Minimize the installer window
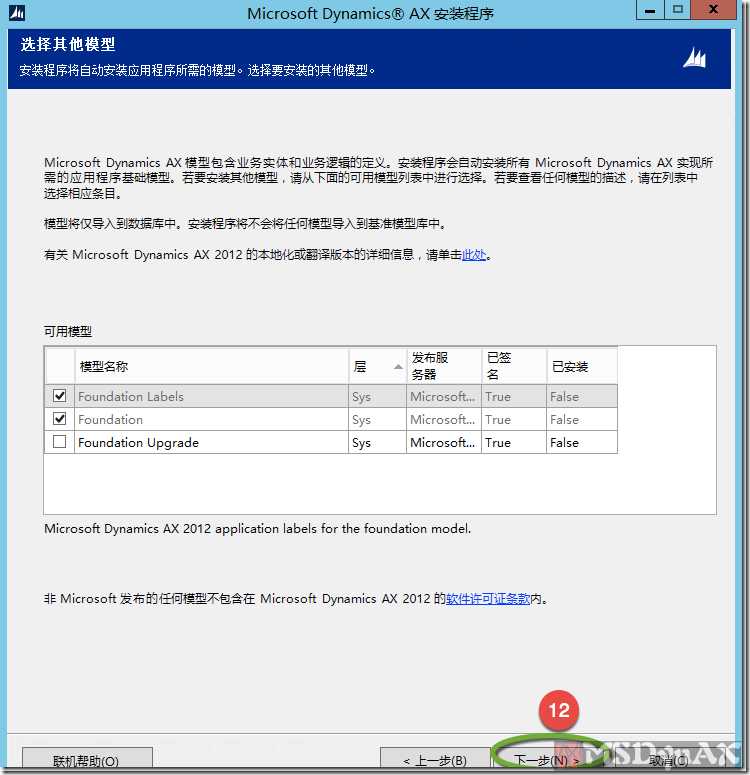The height and width of the screenshot is (775, 750). coord(650,10)
